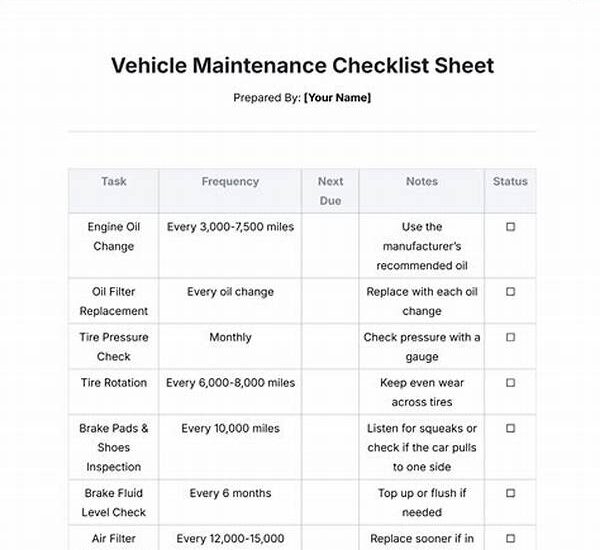Click the Air Filter task cell

114,538
